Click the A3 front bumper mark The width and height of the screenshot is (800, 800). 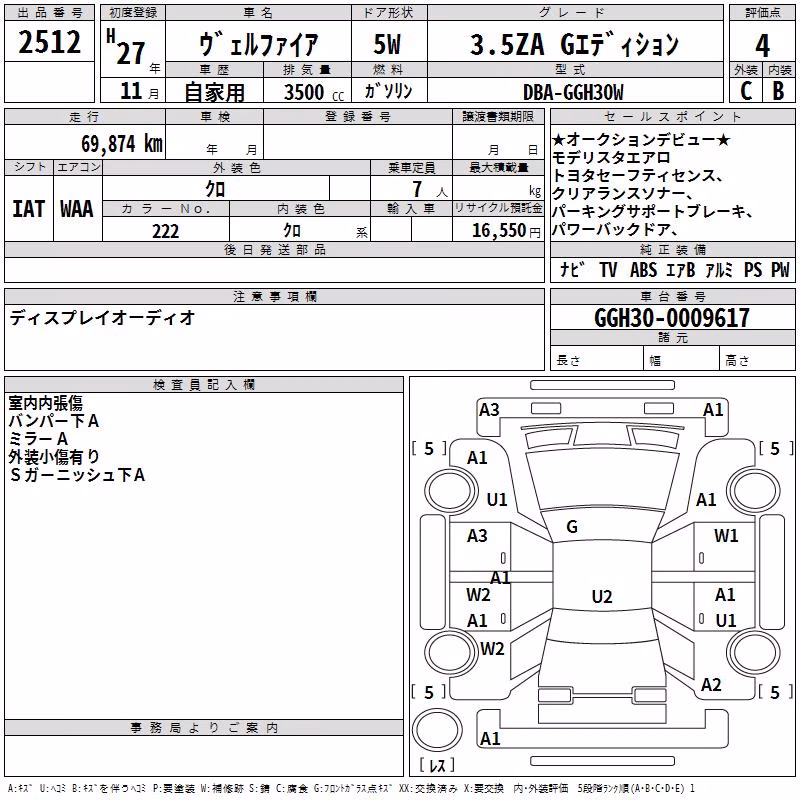tap(489, 410)
